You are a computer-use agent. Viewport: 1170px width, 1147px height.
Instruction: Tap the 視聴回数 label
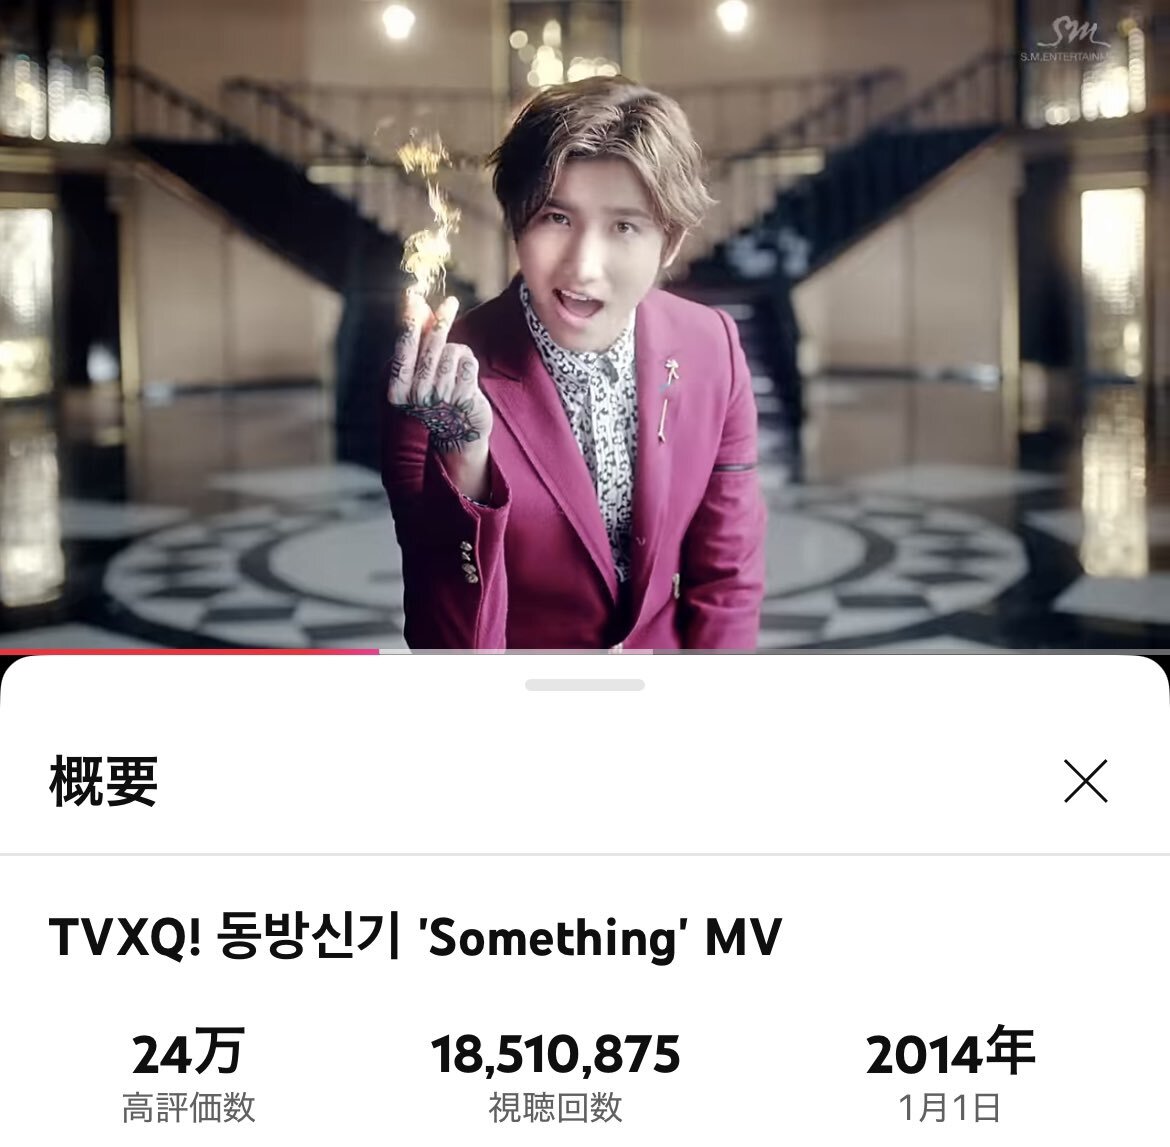tap(555, 1107)
